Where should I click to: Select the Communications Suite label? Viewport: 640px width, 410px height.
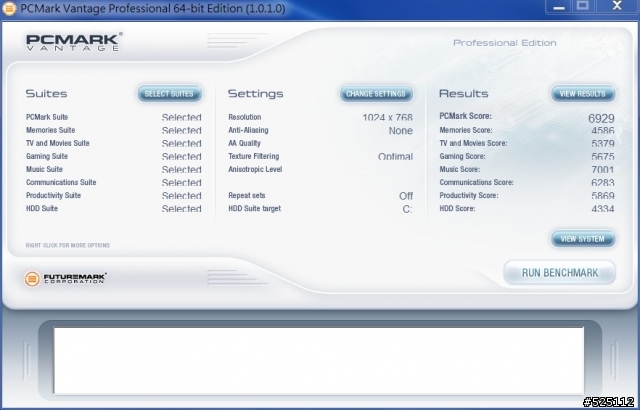(x=61, y=182)
